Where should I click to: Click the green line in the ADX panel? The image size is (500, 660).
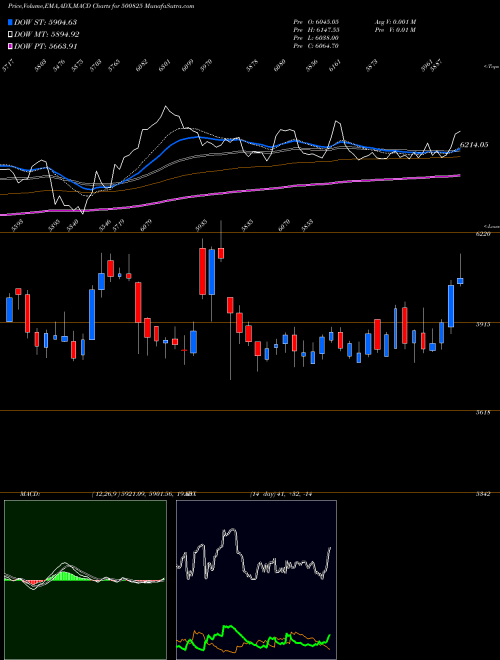230,628
